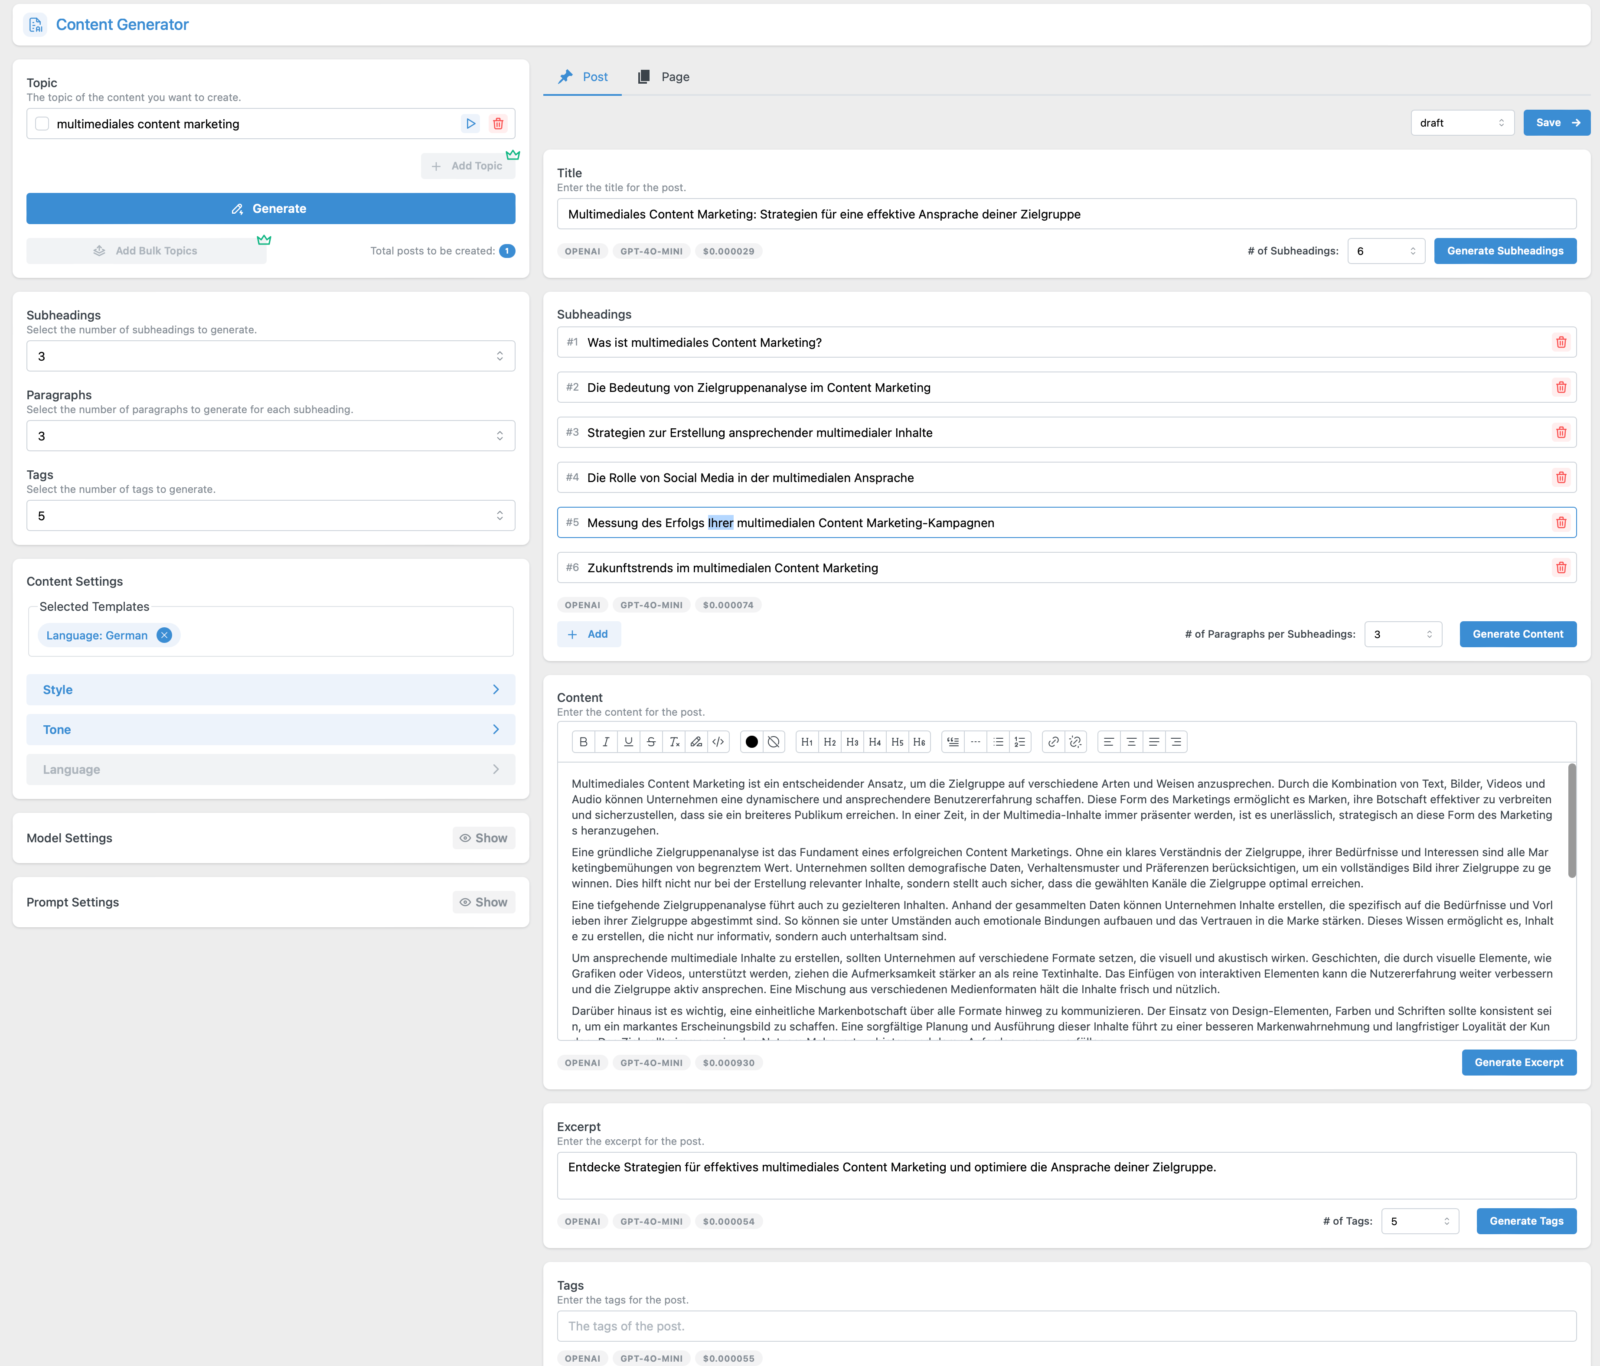Apply italic formatting in the editor toolbar
The height and width of the screenshot is (1366, 1600).
coord(606,741)
